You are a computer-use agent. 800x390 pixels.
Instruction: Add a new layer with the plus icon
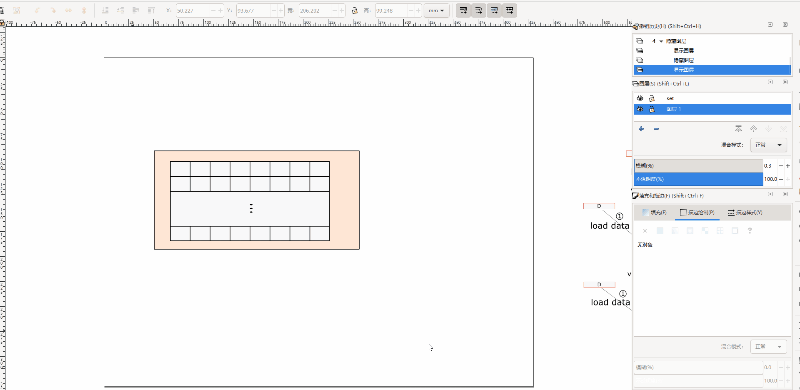[641, 129]
